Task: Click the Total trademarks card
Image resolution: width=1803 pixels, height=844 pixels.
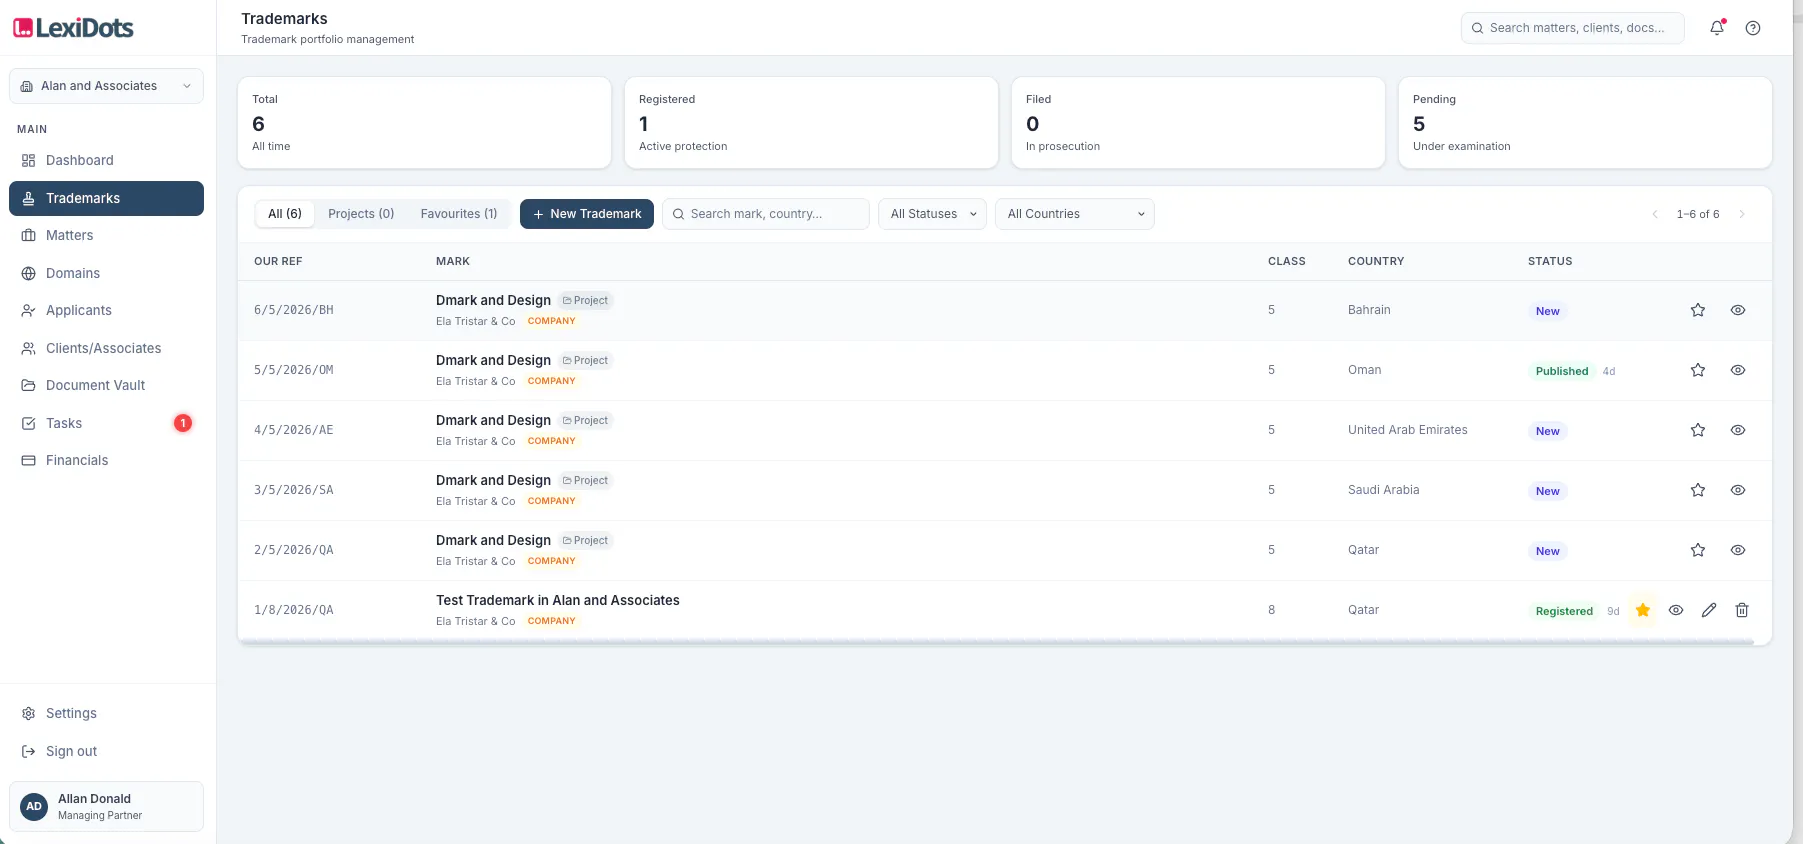Action: click(424, 123)
